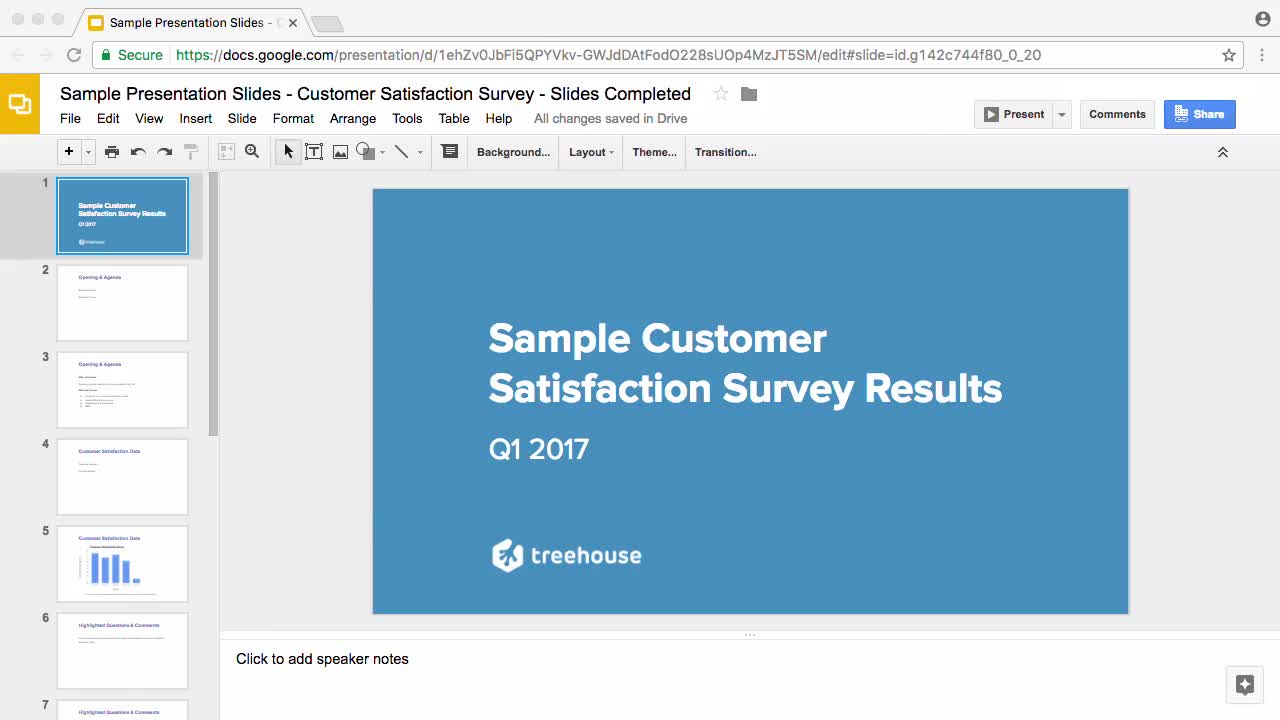Click the insert image icon
This screenshot has width=1280, height=720.
[340, 152]
